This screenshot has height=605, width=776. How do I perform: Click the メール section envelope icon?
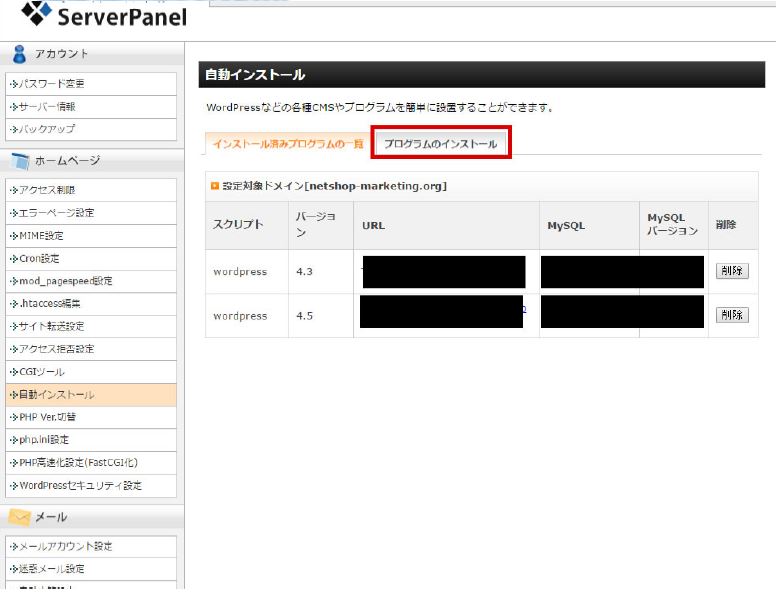click(x=19, y=517)
